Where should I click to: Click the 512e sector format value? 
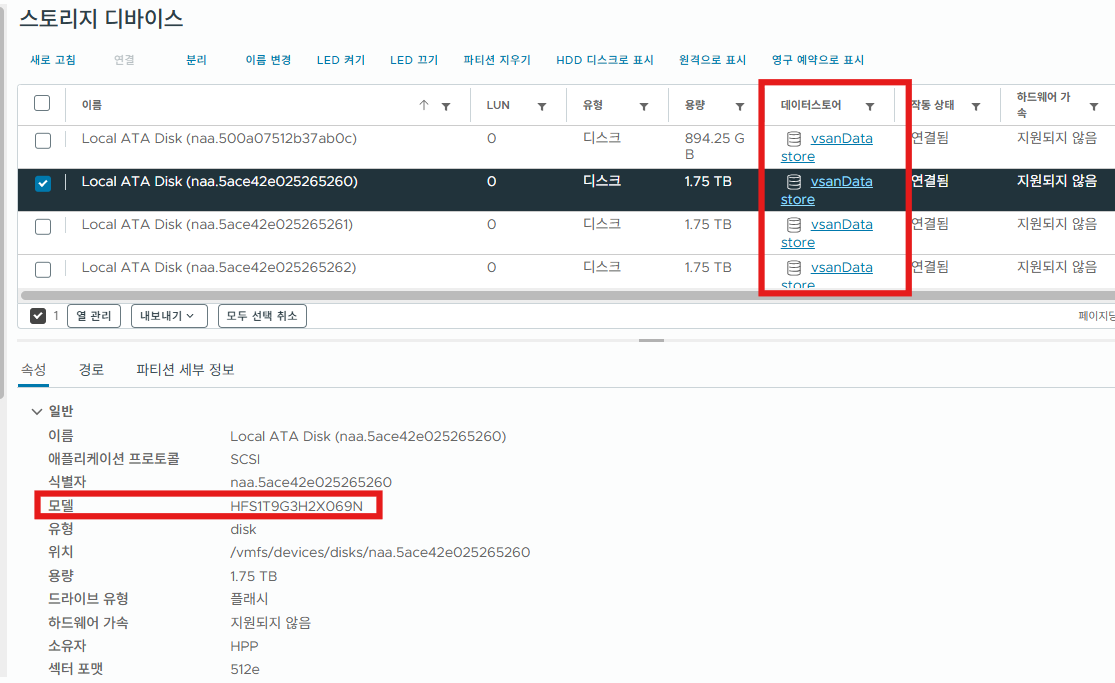245,669
